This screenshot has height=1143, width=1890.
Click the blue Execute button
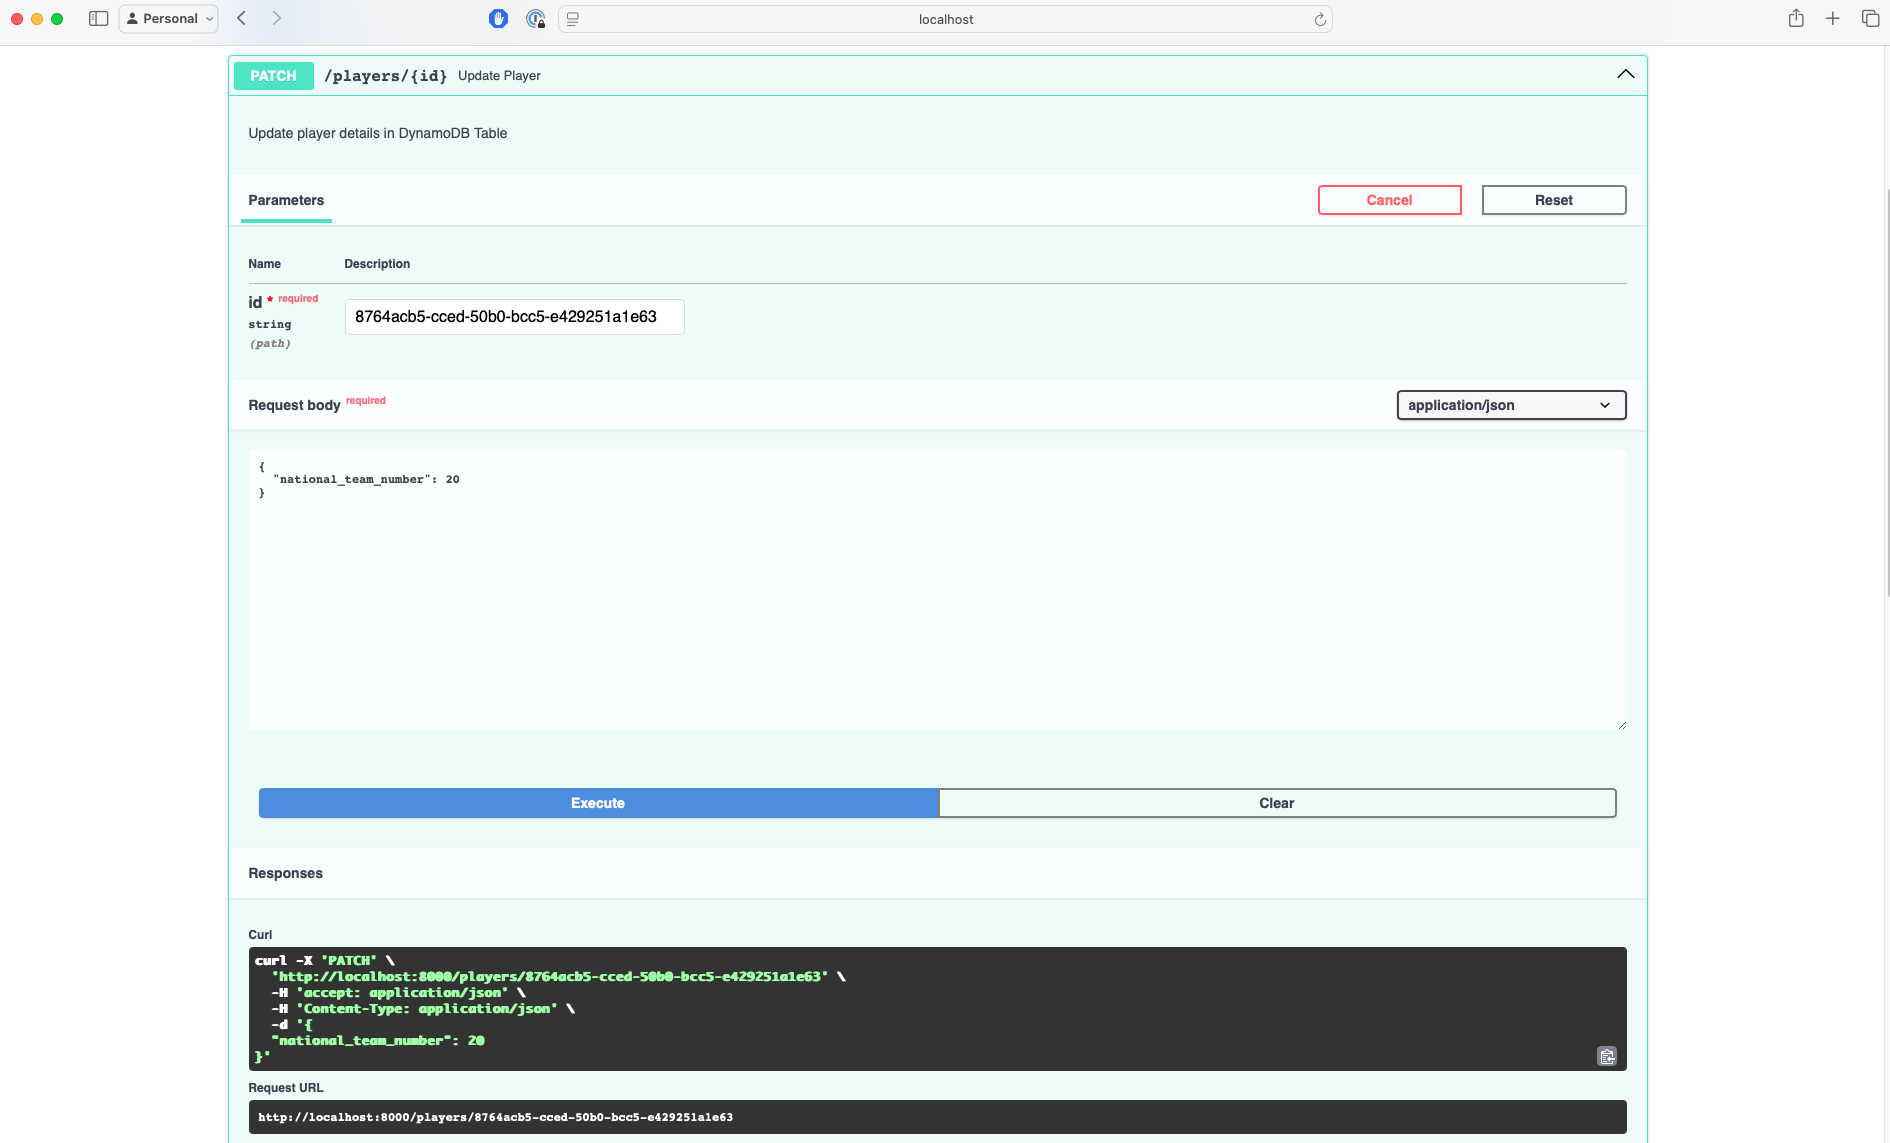[x=598, y=803]
